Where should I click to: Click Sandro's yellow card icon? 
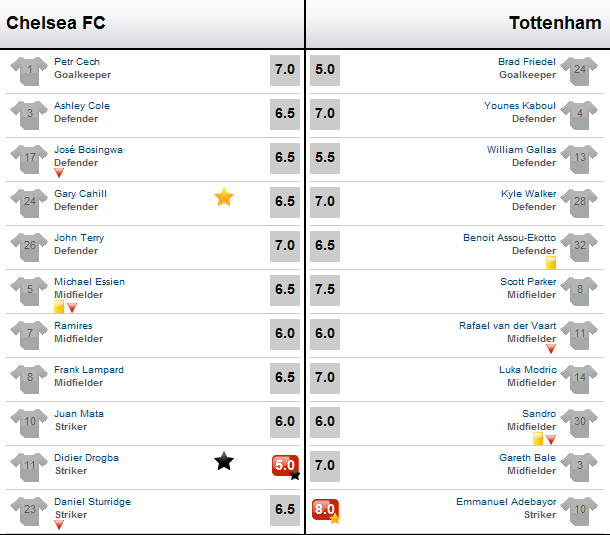(x=538, y=439)
